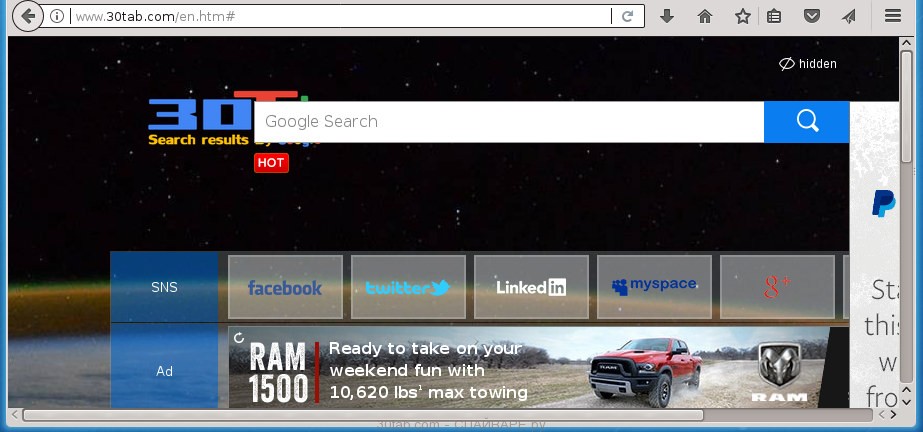Click the vertical scrollbar thumb
The width and height of the screenshot is (923, 432).
coord(907,106)
